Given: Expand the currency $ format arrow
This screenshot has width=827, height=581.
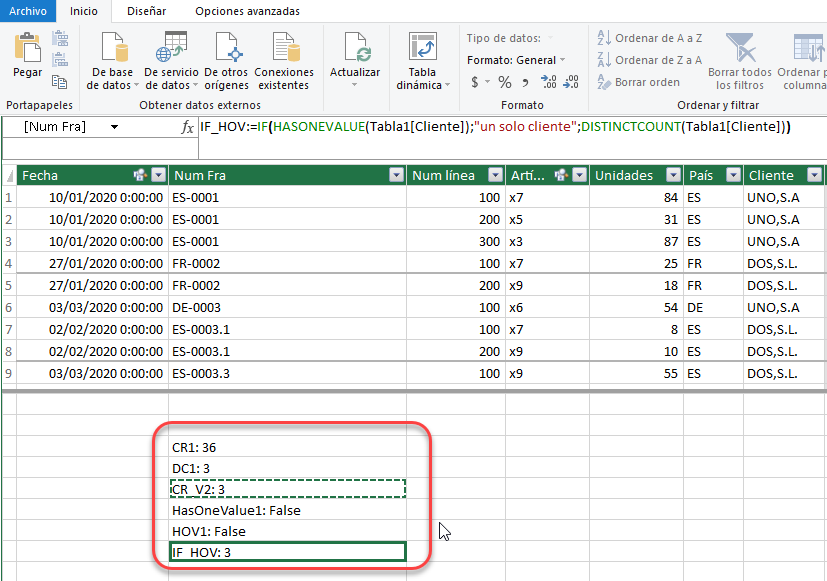Looking at the screenshot, I should [487, 82].
